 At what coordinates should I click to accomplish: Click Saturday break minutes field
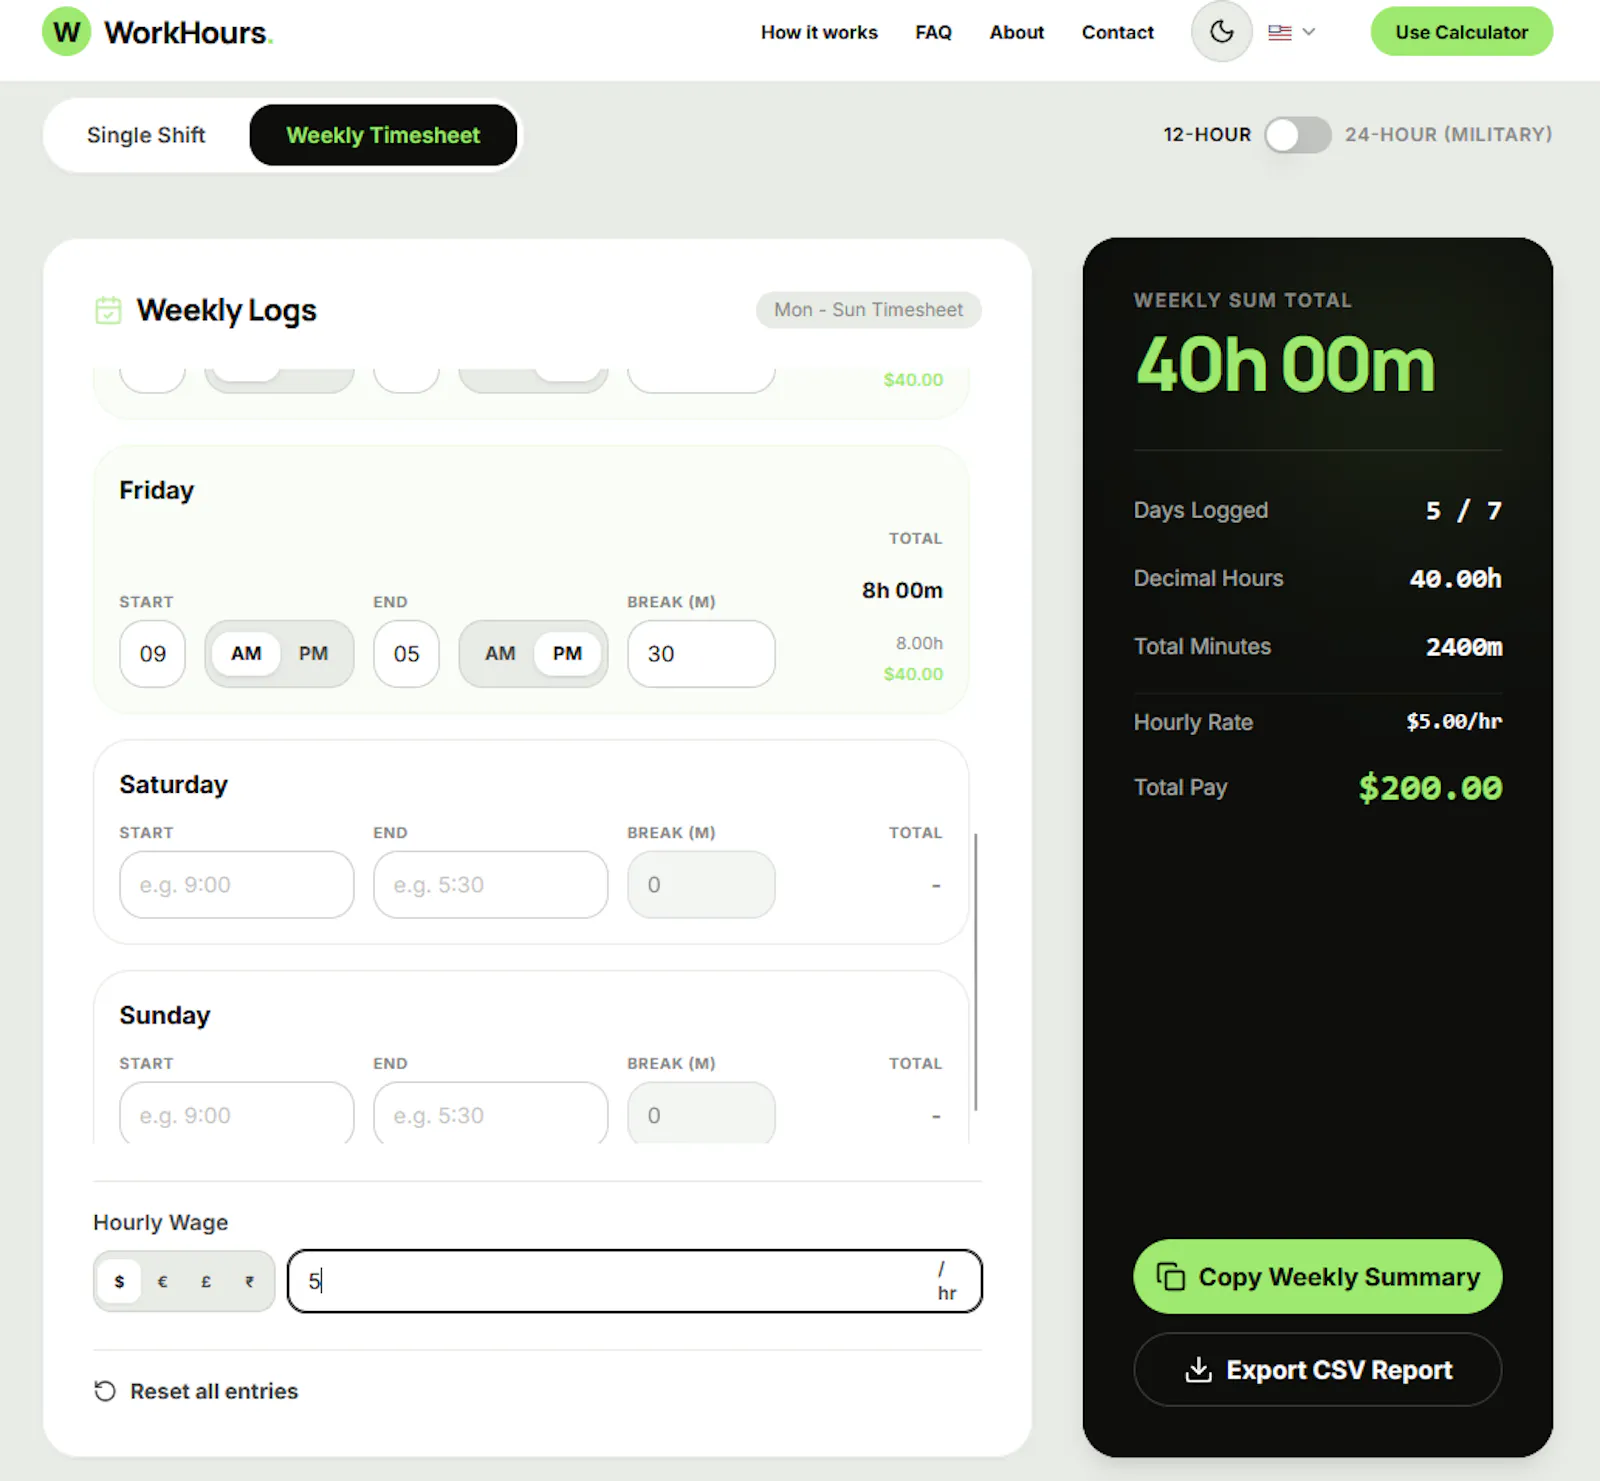[701, 885]
